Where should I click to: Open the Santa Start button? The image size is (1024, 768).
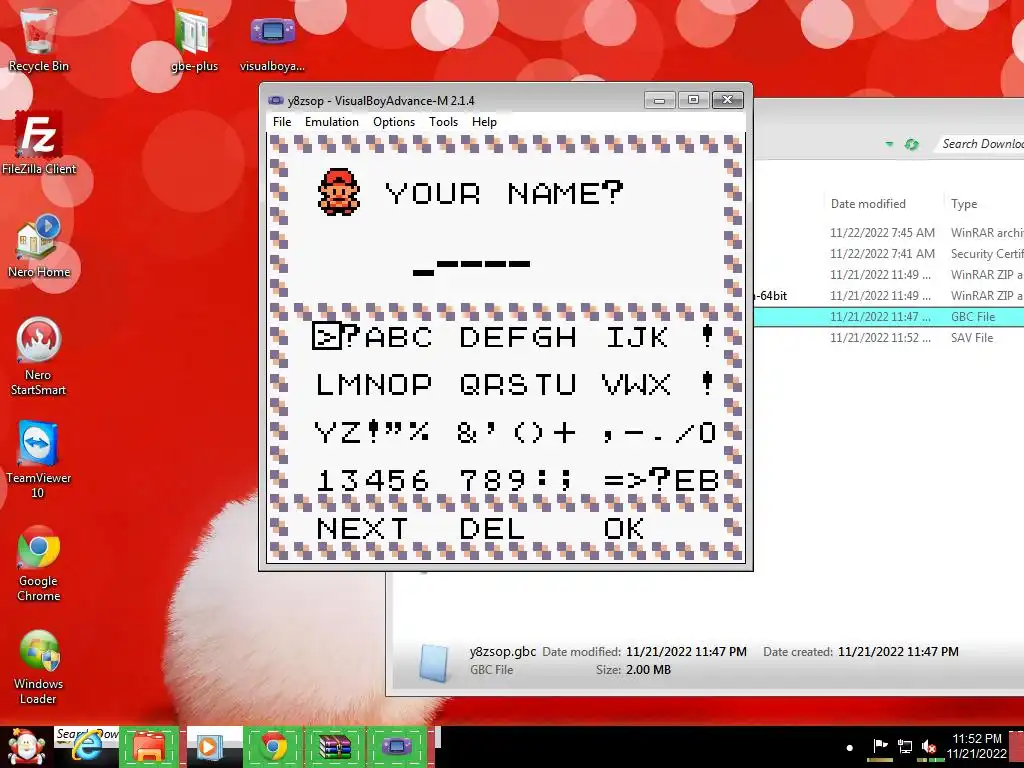pos(25,747)
